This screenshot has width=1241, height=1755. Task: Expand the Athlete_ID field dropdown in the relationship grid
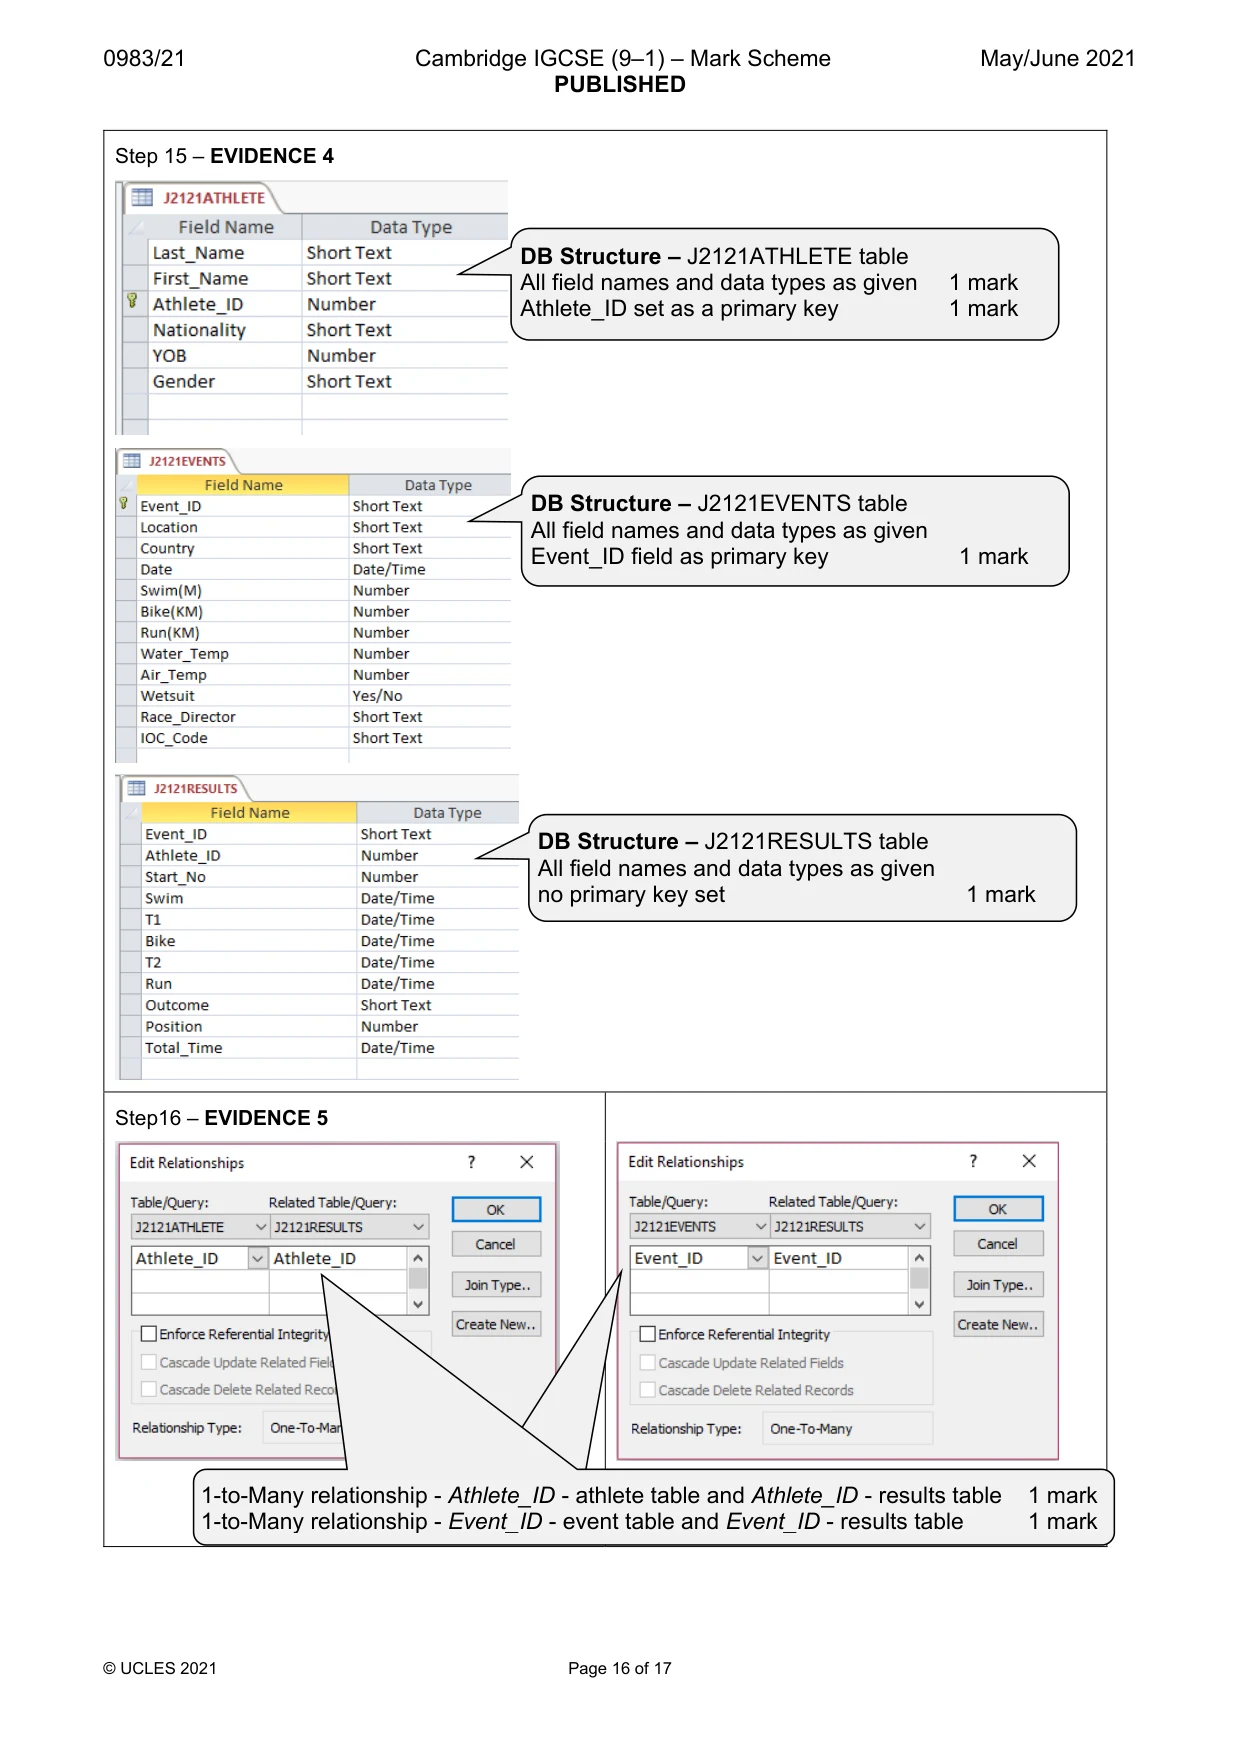coord(258,1258)
